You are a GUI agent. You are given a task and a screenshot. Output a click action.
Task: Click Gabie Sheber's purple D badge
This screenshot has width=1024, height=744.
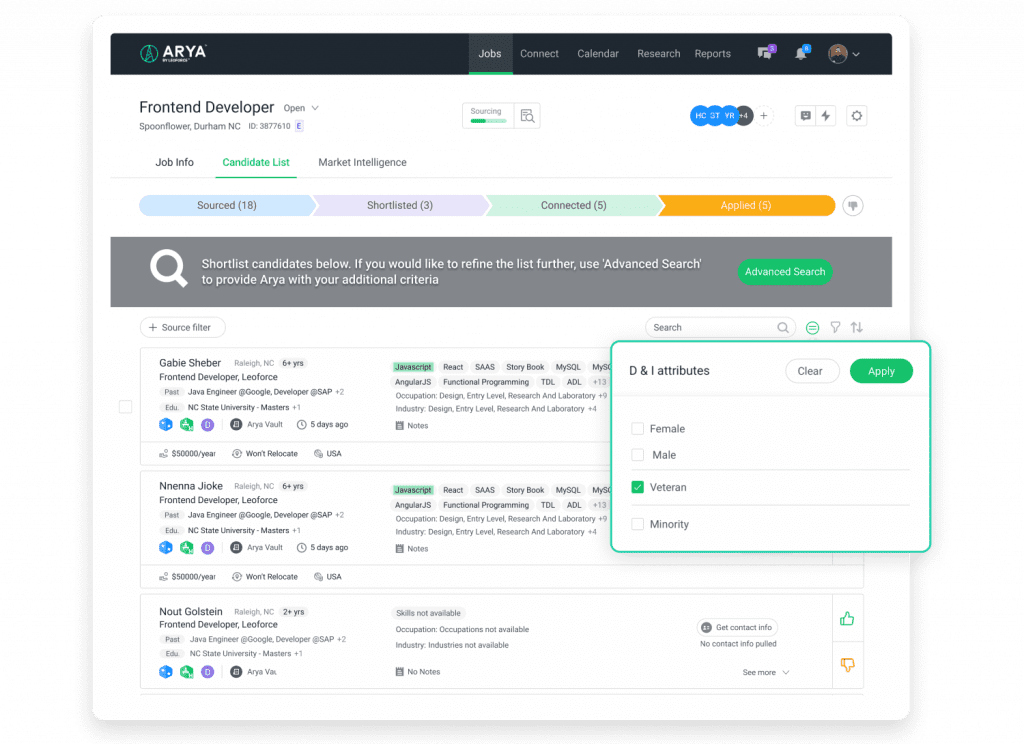click(x=208, y=425)
